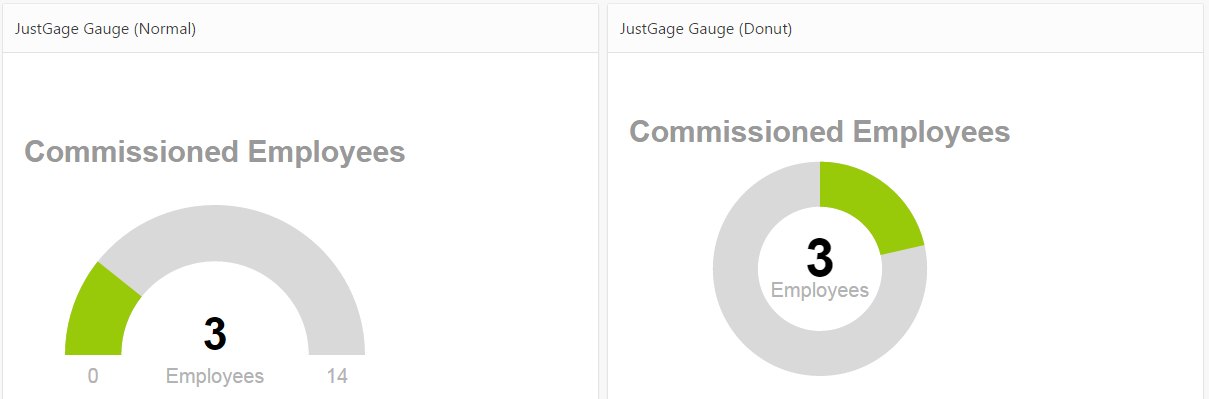1209x399 pixels.
Task: Click the Commissioned Employees title in Normal panel
Action: point(215,152)
